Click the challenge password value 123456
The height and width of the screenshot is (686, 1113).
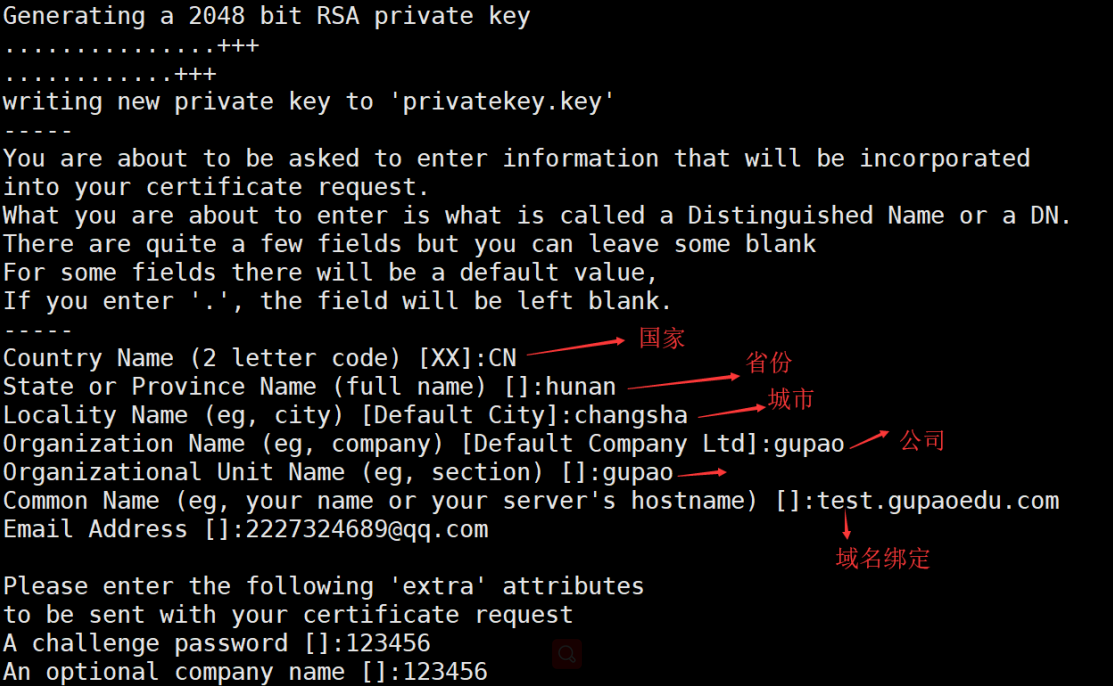tap(388, 643)
